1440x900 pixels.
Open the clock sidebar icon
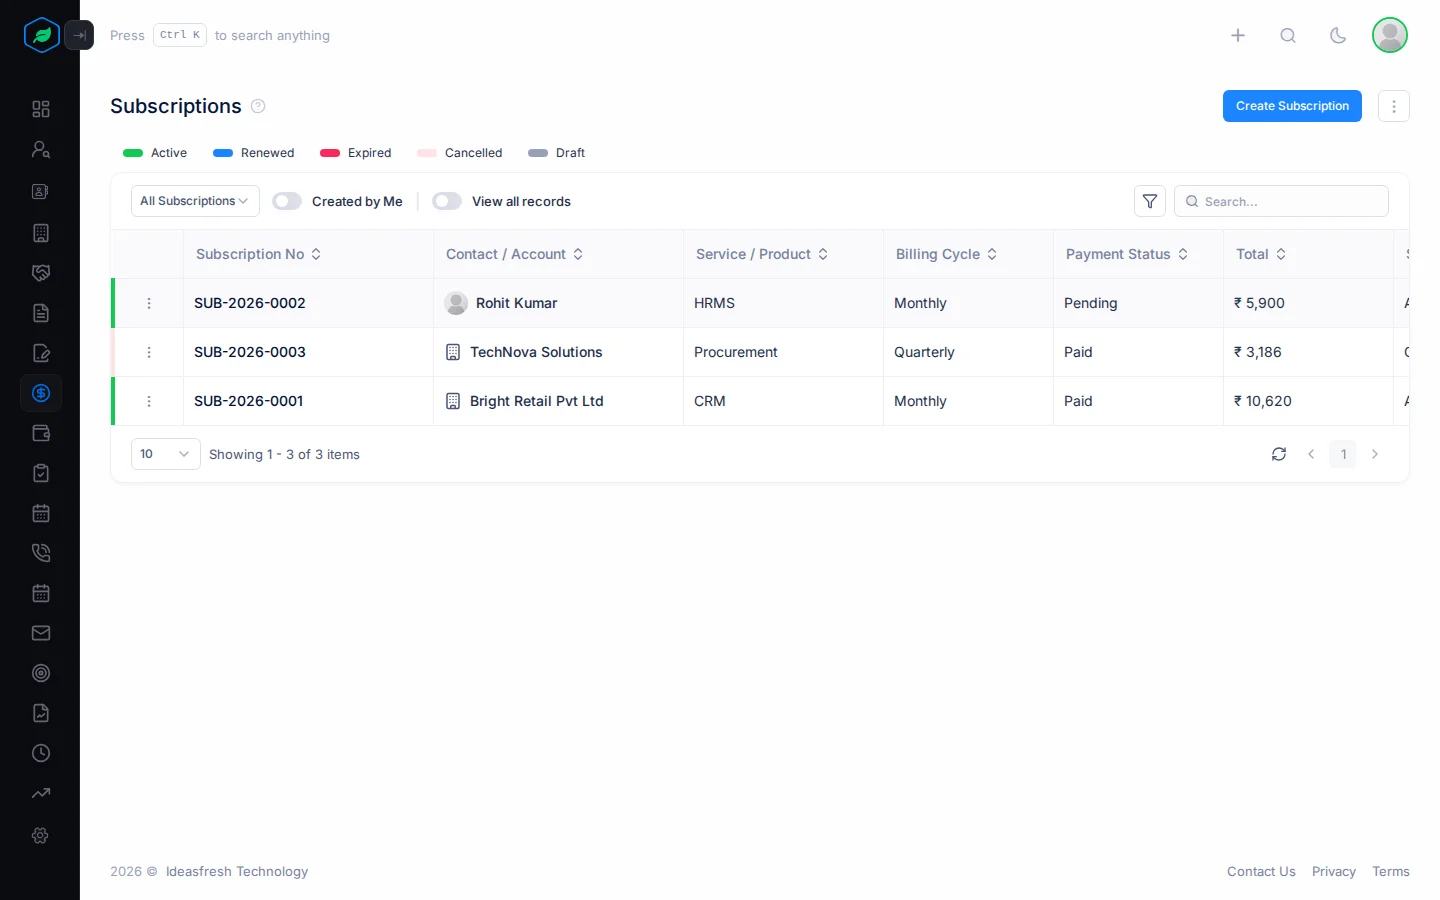tap(41, 753)
